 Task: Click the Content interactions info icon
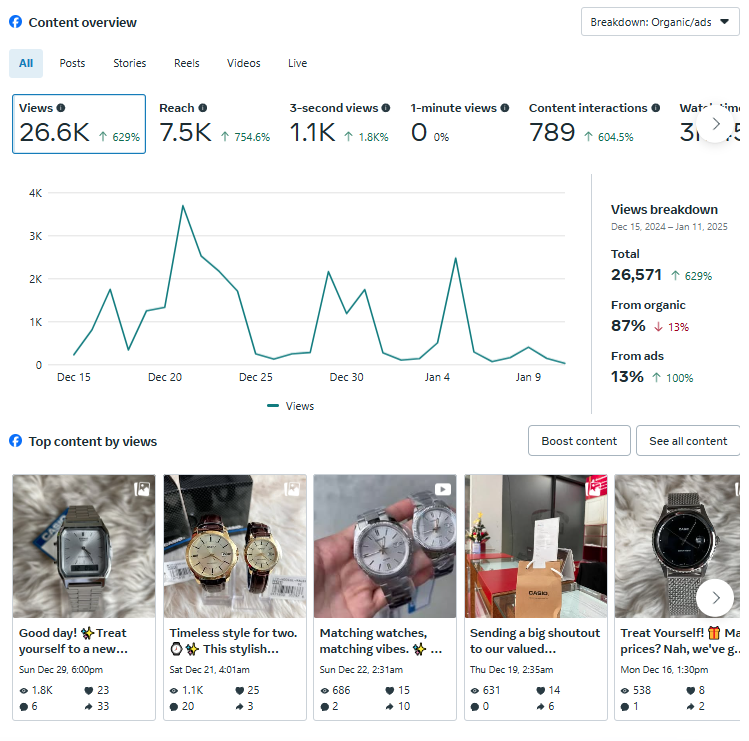click(656, 108)
